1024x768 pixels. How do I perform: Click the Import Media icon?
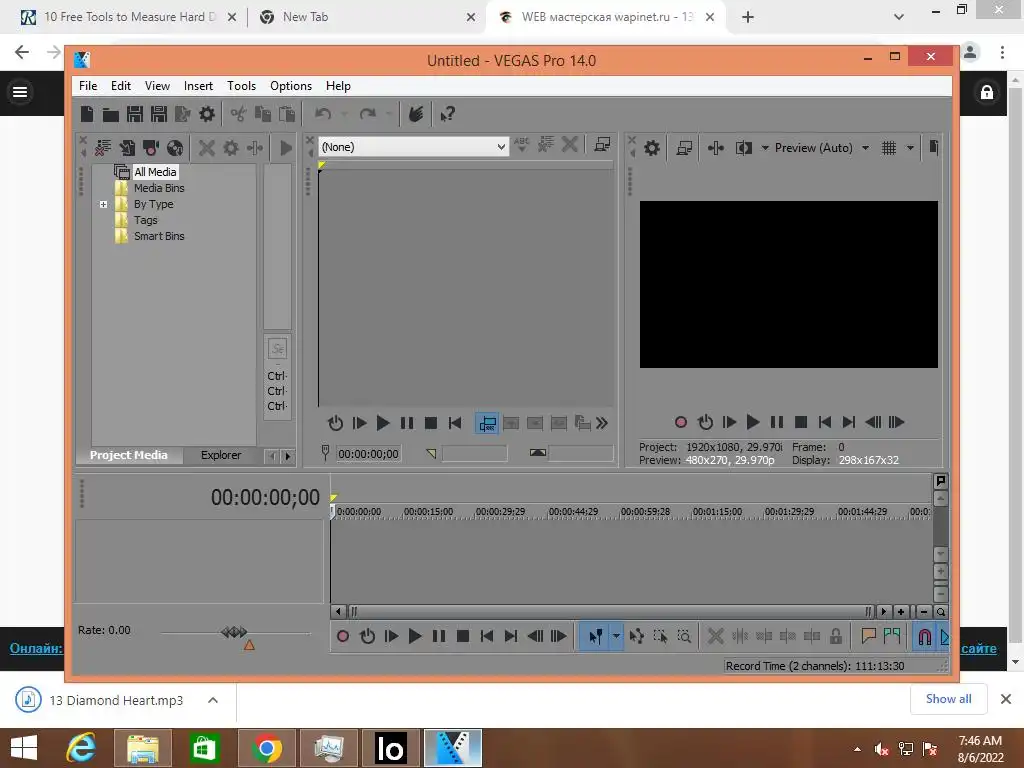coord(127,148)
